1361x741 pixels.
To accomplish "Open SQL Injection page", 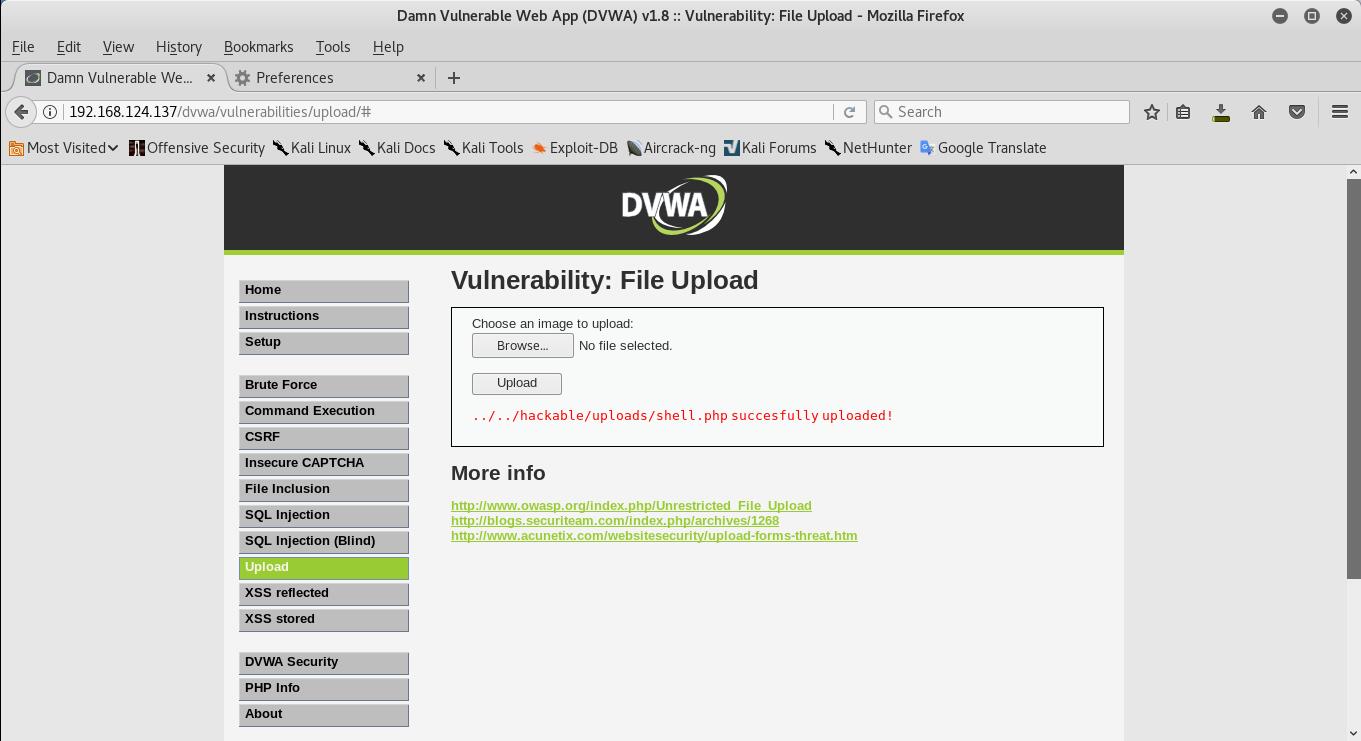I will point(324,516).
